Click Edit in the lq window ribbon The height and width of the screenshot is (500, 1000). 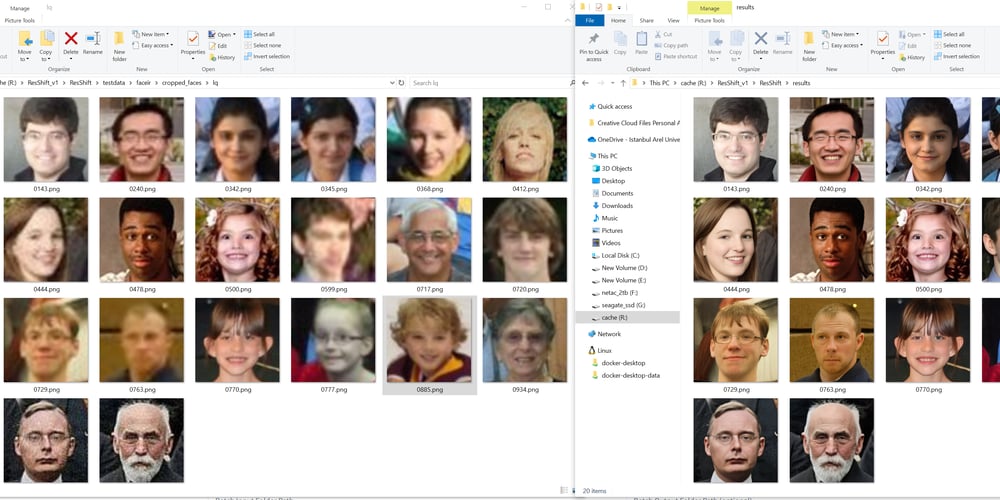218,46
